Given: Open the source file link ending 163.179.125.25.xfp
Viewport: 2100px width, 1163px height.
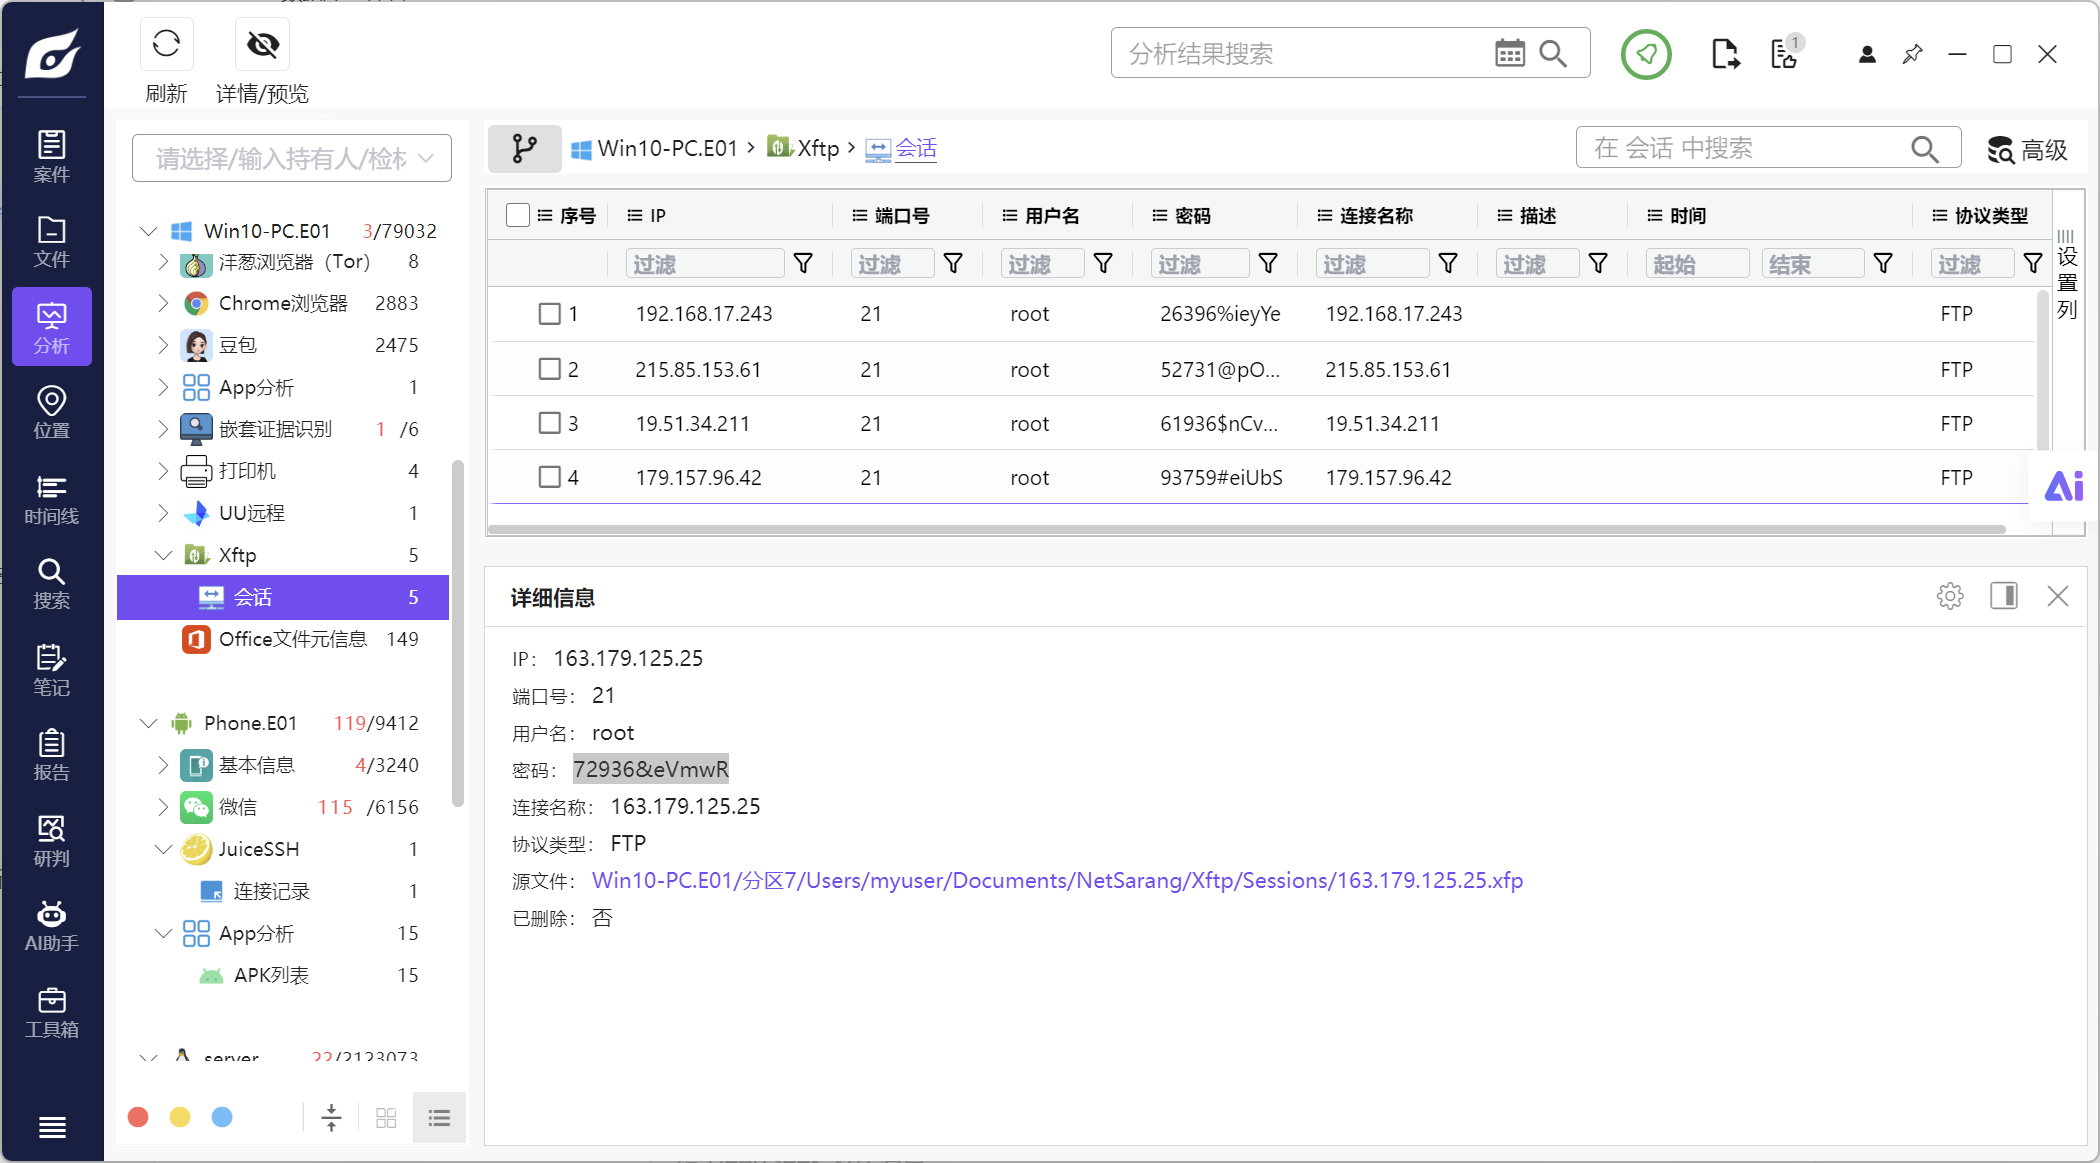Looking at the screenshot, I should tap(1057, 880).
